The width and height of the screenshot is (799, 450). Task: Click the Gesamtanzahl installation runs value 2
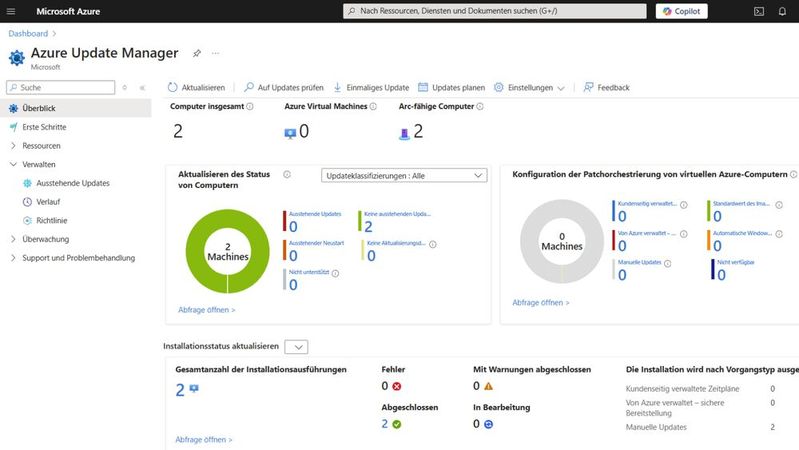pos(180,390)
